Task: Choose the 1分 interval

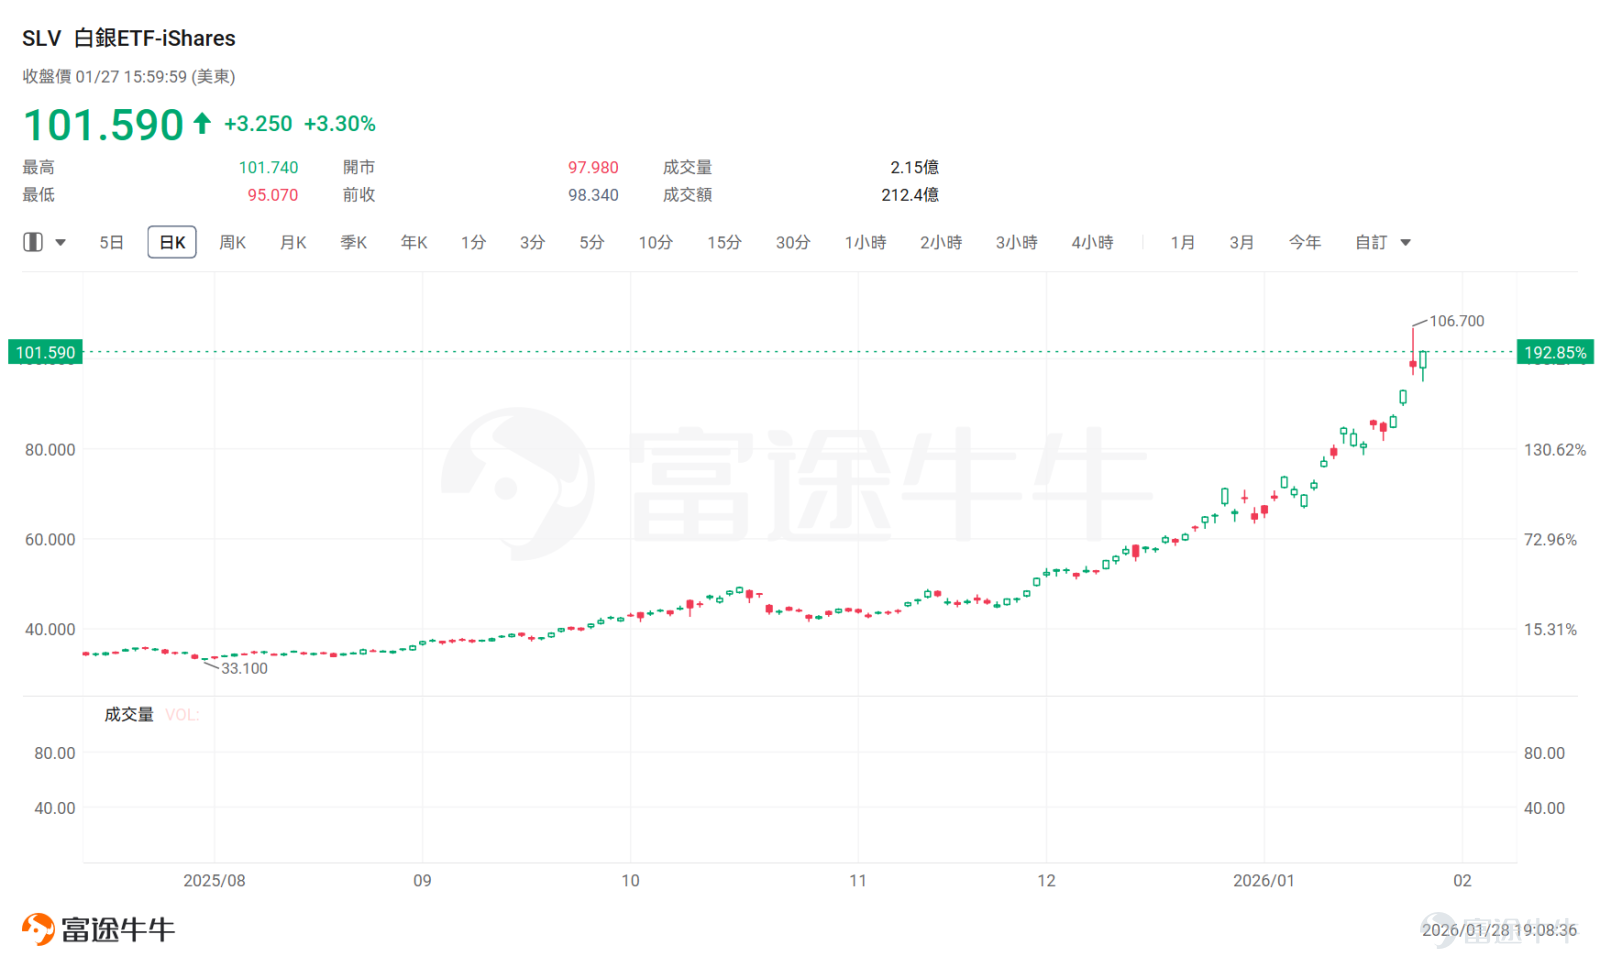Action: [473, 242]
